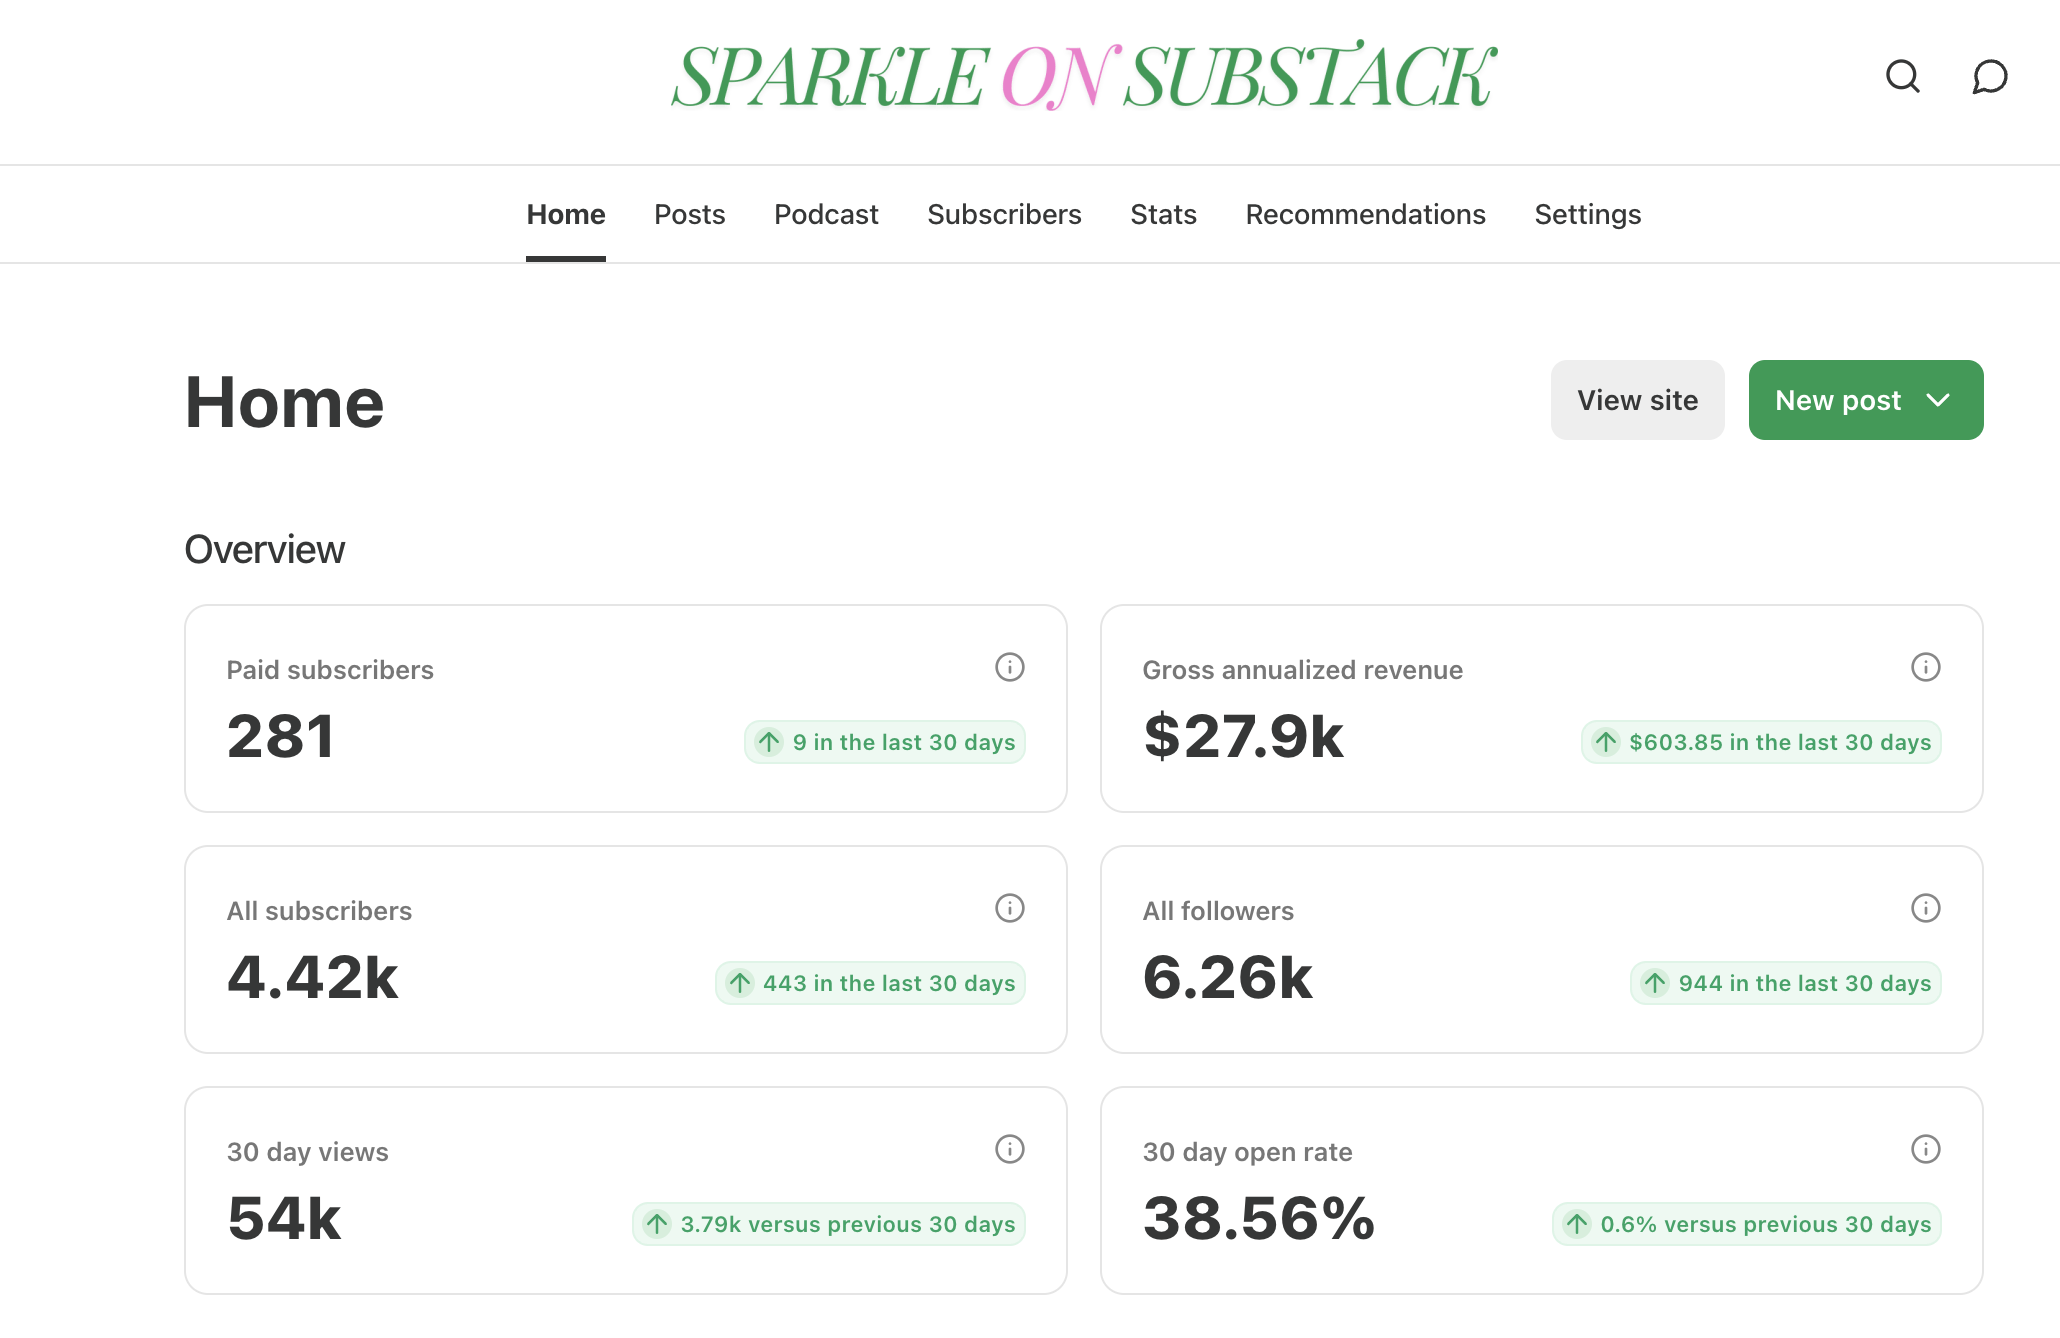
Task: Click 30 day open rate info icon
Action: coord(1925,1149)
